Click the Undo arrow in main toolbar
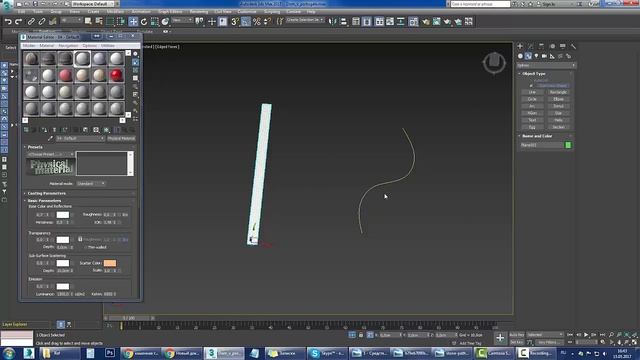Image resolution: width=640 pixels, height=360 pixels. [x=8, y=22]
